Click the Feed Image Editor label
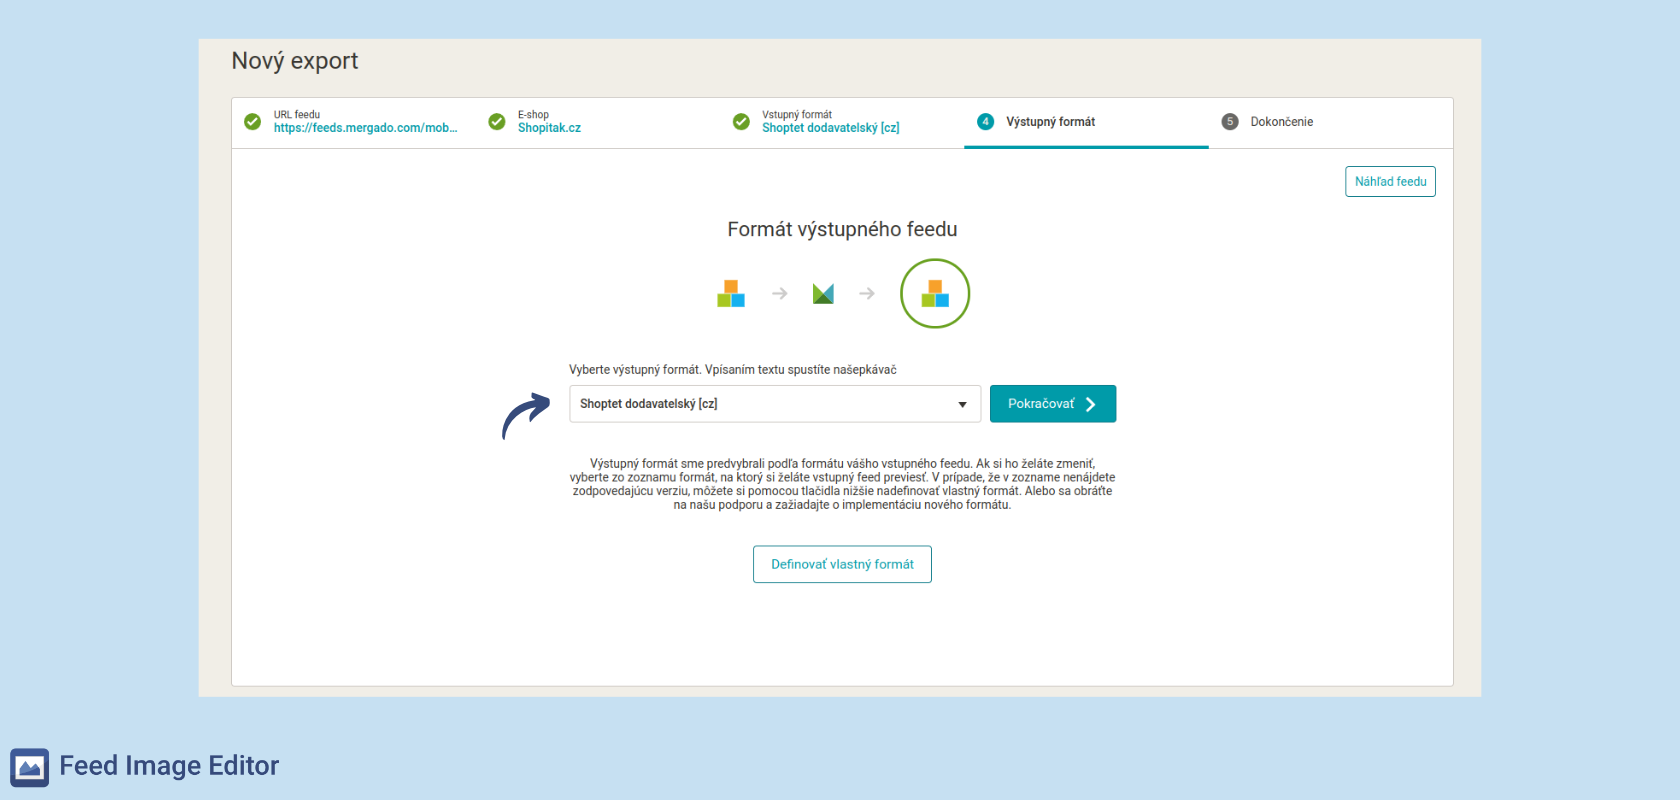Screen dimensions: 1680x800 pos(169,766)
